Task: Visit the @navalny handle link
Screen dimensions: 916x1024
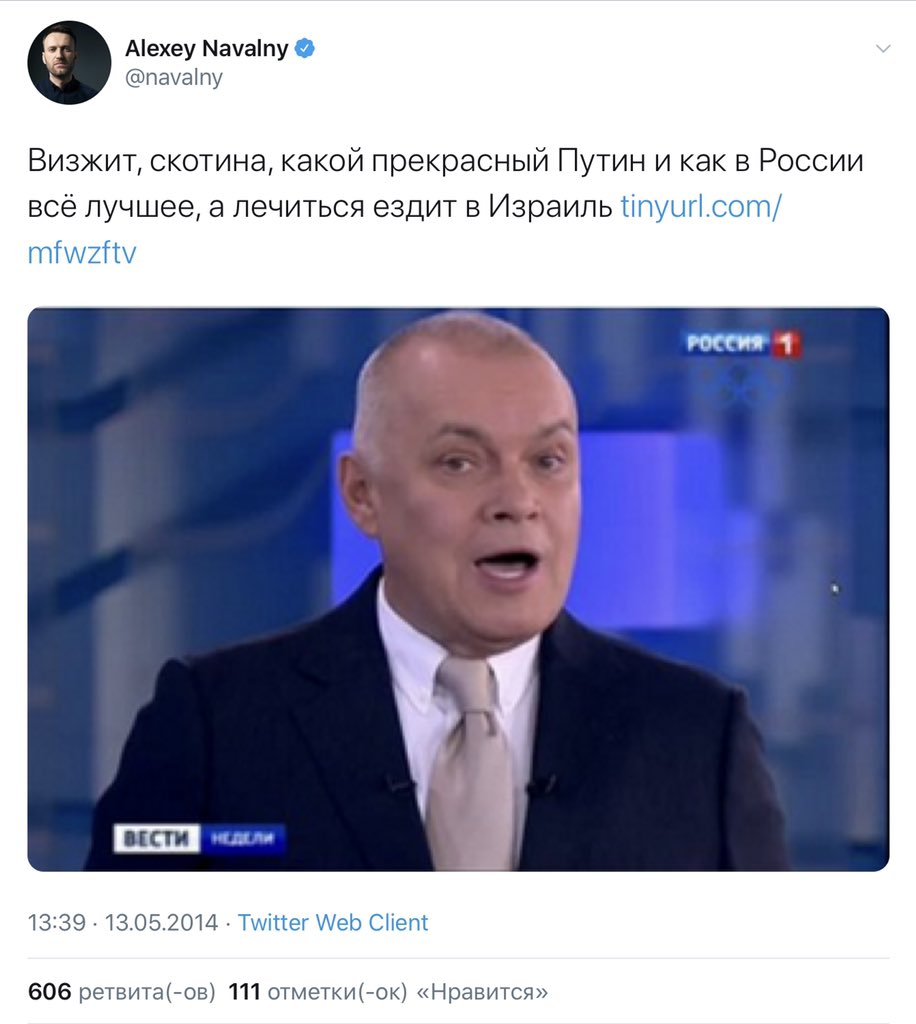Action: click(x=174, y=77)
